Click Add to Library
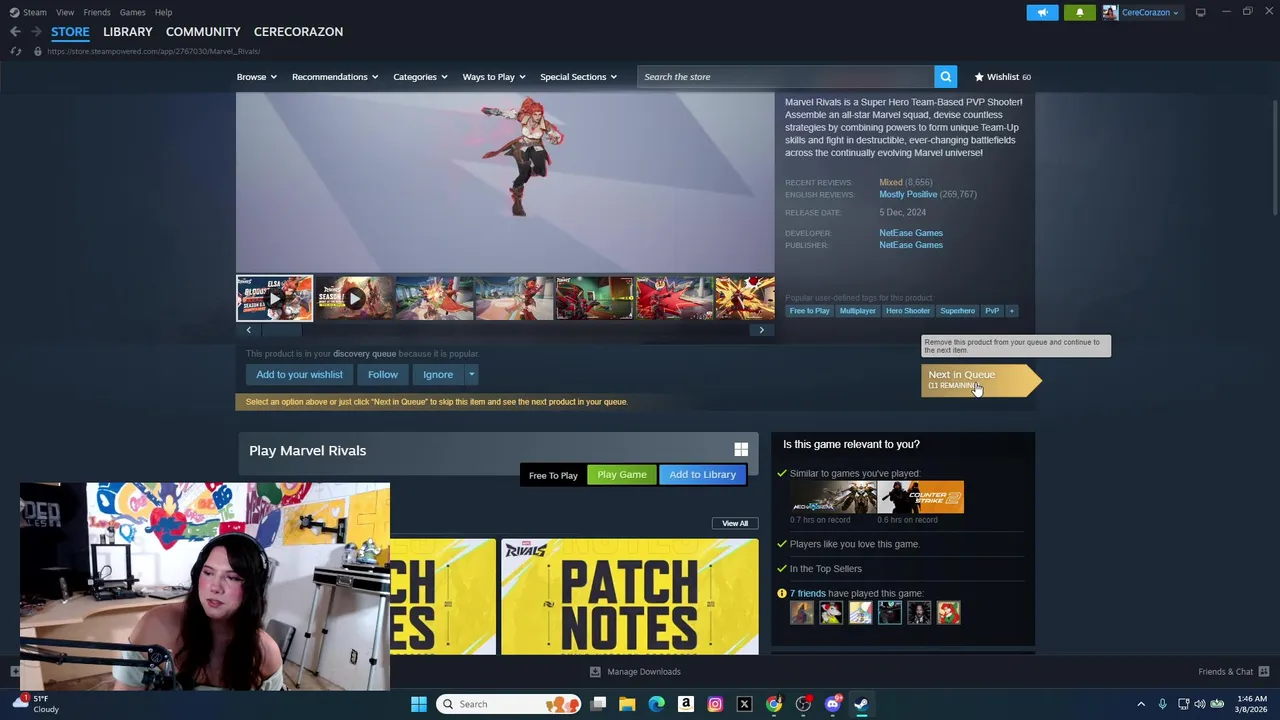 pyautogui.click(x=702, y=475)
